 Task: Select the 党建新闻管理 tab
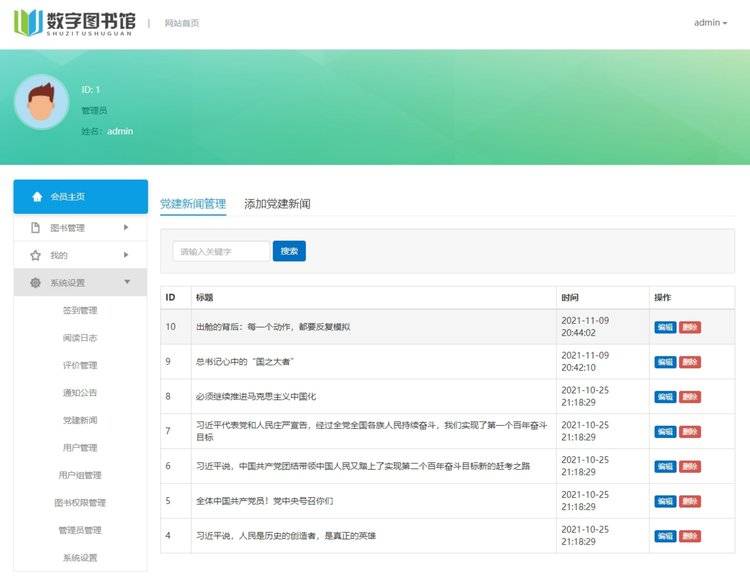tap(193, 204)
